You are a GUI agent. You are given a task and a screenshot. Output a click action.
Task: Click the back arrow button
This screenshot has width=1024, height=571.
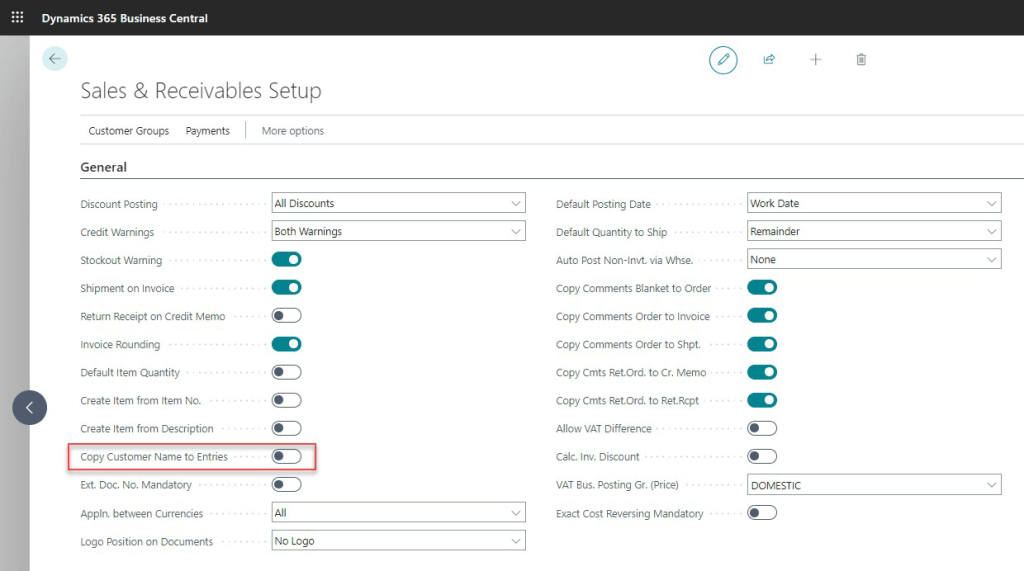[x=55, y=59]
